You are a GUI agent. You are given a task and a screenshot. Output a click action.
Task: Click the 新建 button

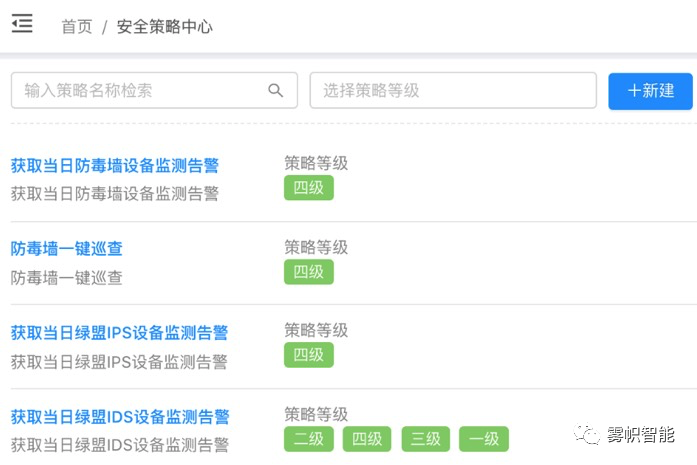tap(650, 91)
